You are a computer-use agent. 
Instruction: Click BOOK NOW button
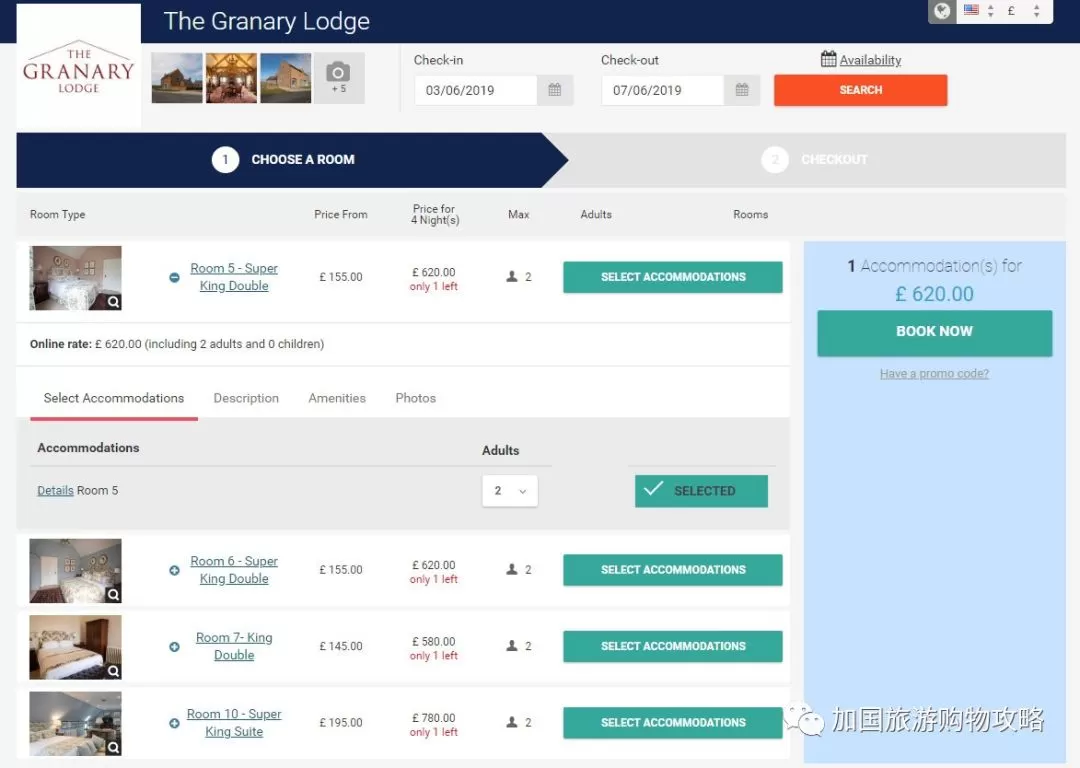(x=934, y=333)
